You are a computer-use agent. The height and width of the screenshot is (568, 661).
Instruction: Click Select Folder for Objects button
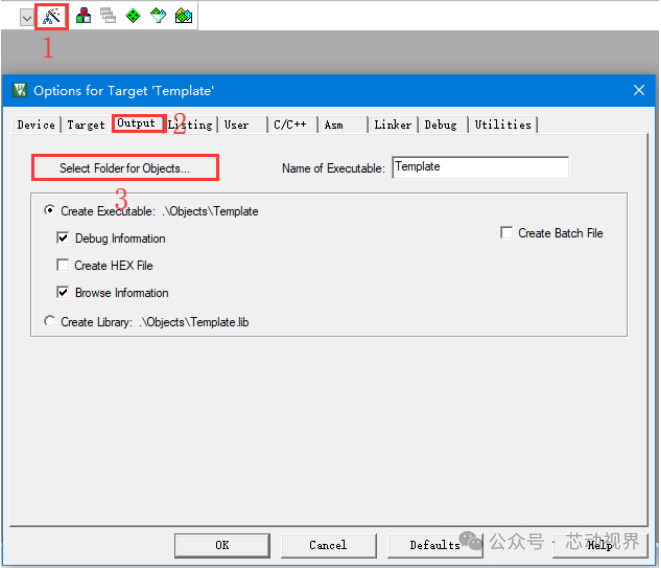tap(125, 168)
